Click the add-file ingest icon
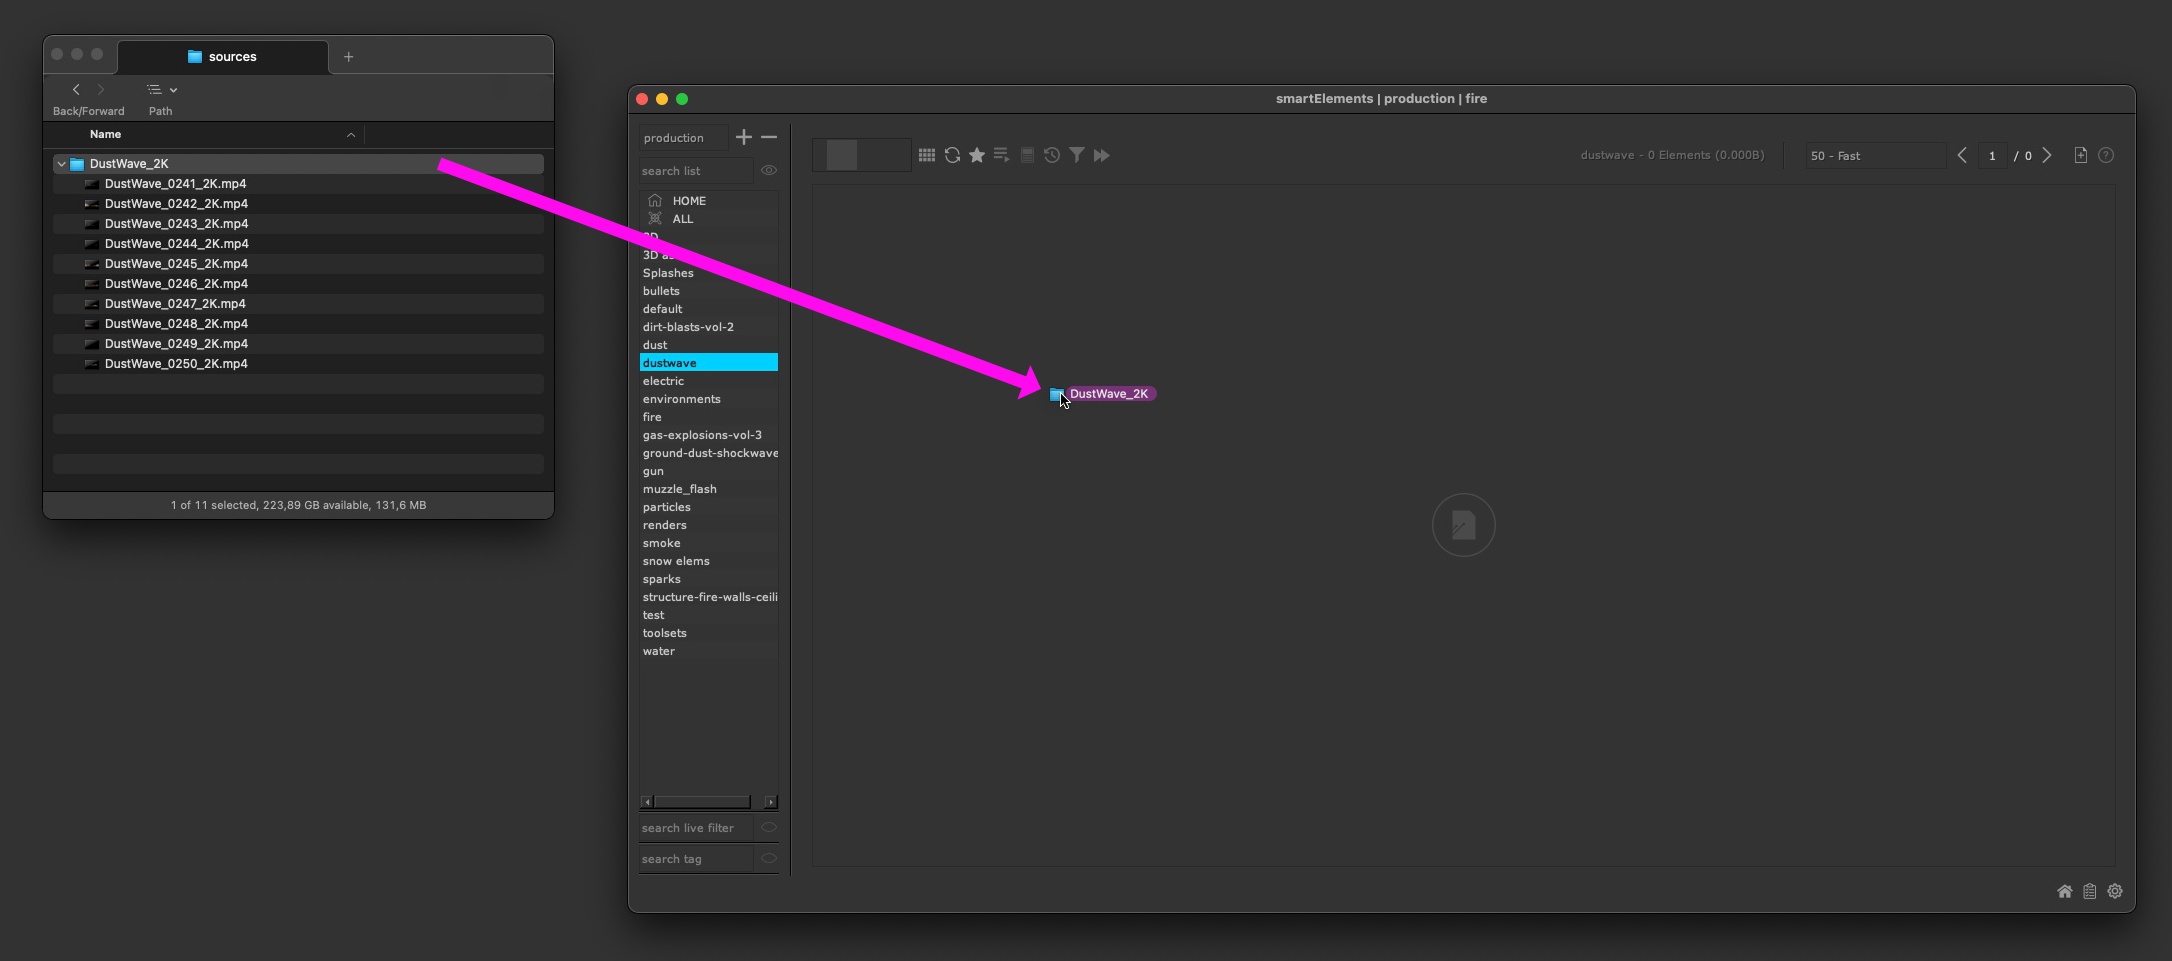 pyautogui.click(x=2080, y=155)
